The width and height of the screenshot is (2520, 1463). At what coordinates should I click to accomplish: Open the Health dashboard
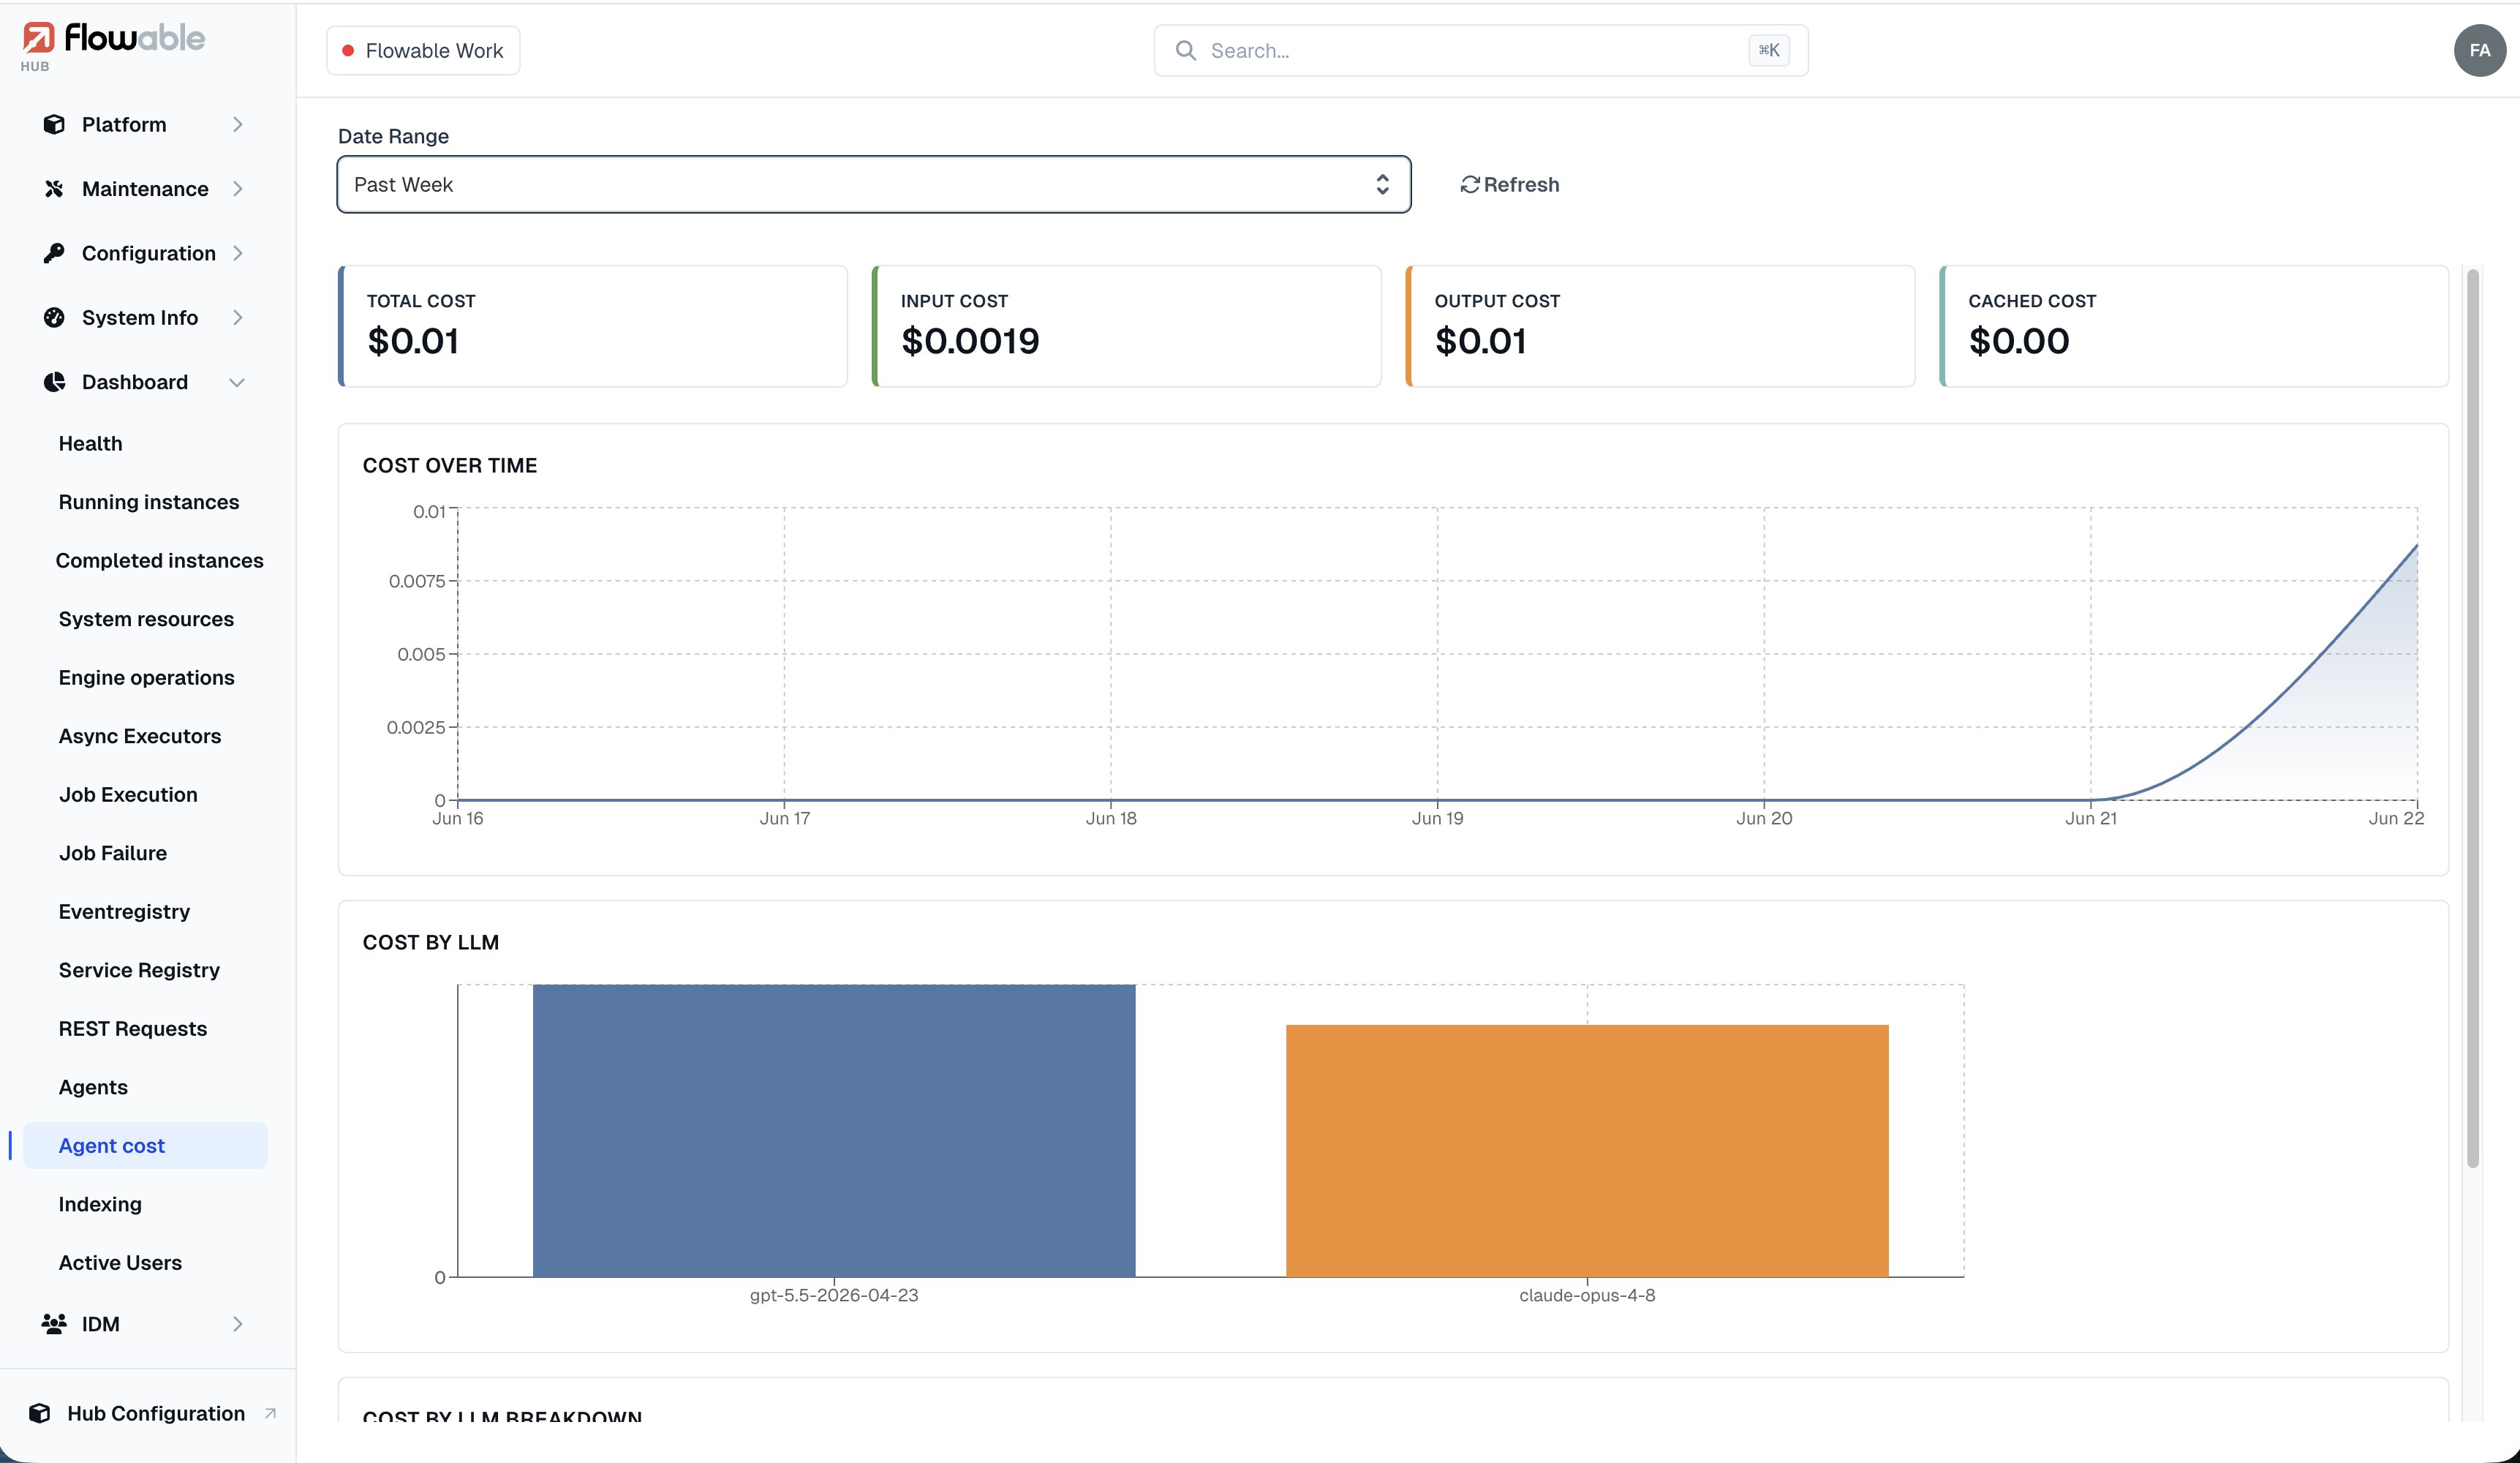(90, 443)
